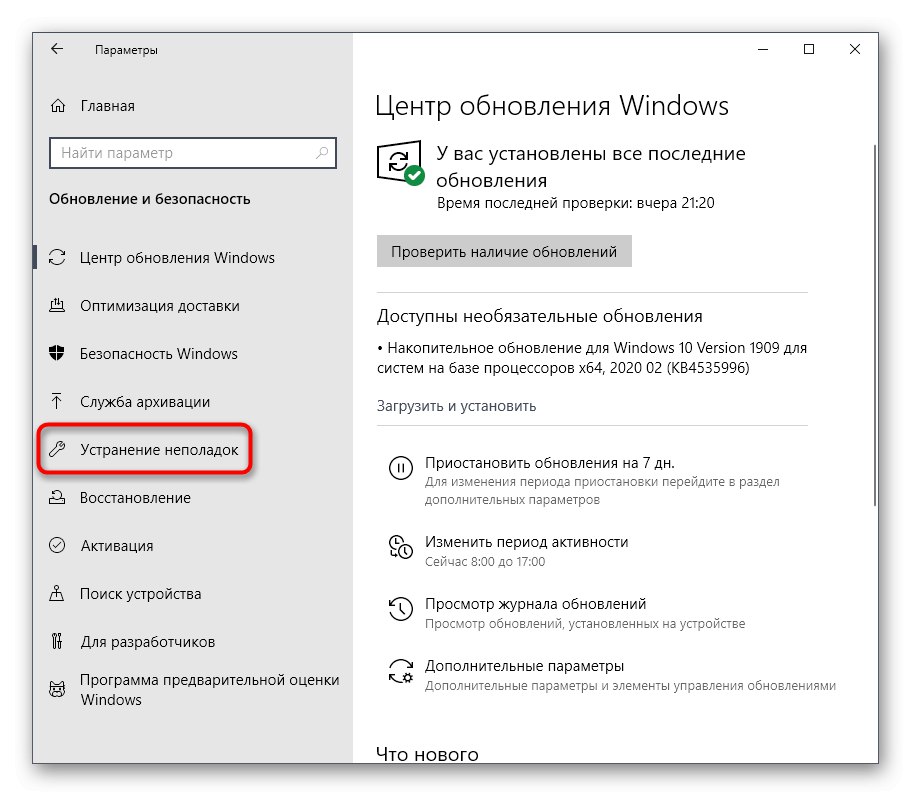911x796 pixels.
Task: Click the Оптимизация доставки icon
Action: point(57,306)
